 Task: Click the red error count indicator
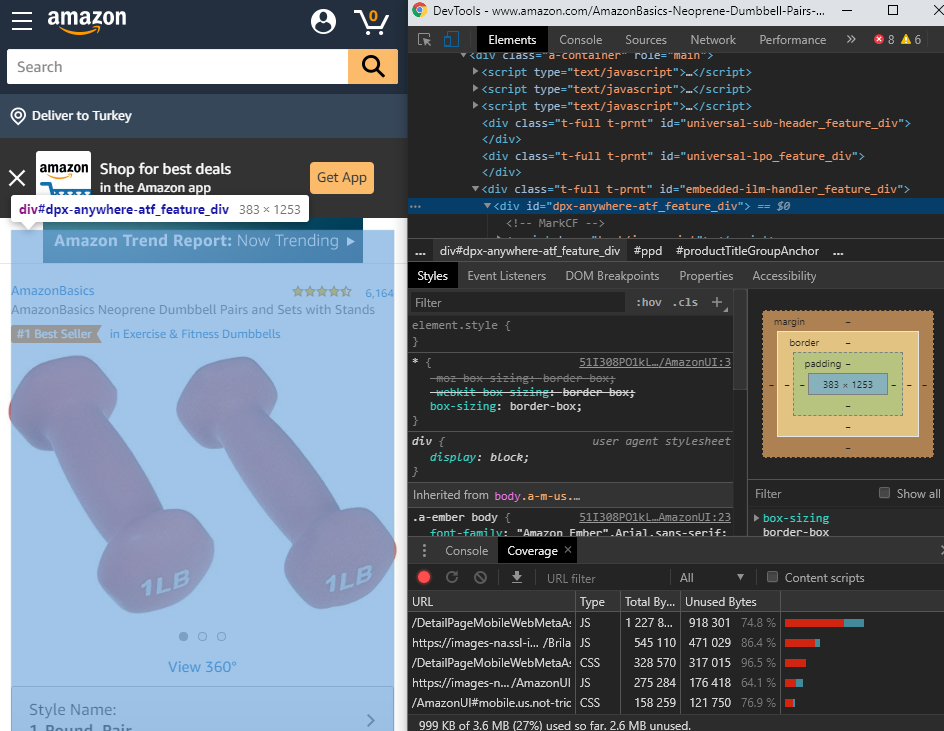tap(884, 40)
